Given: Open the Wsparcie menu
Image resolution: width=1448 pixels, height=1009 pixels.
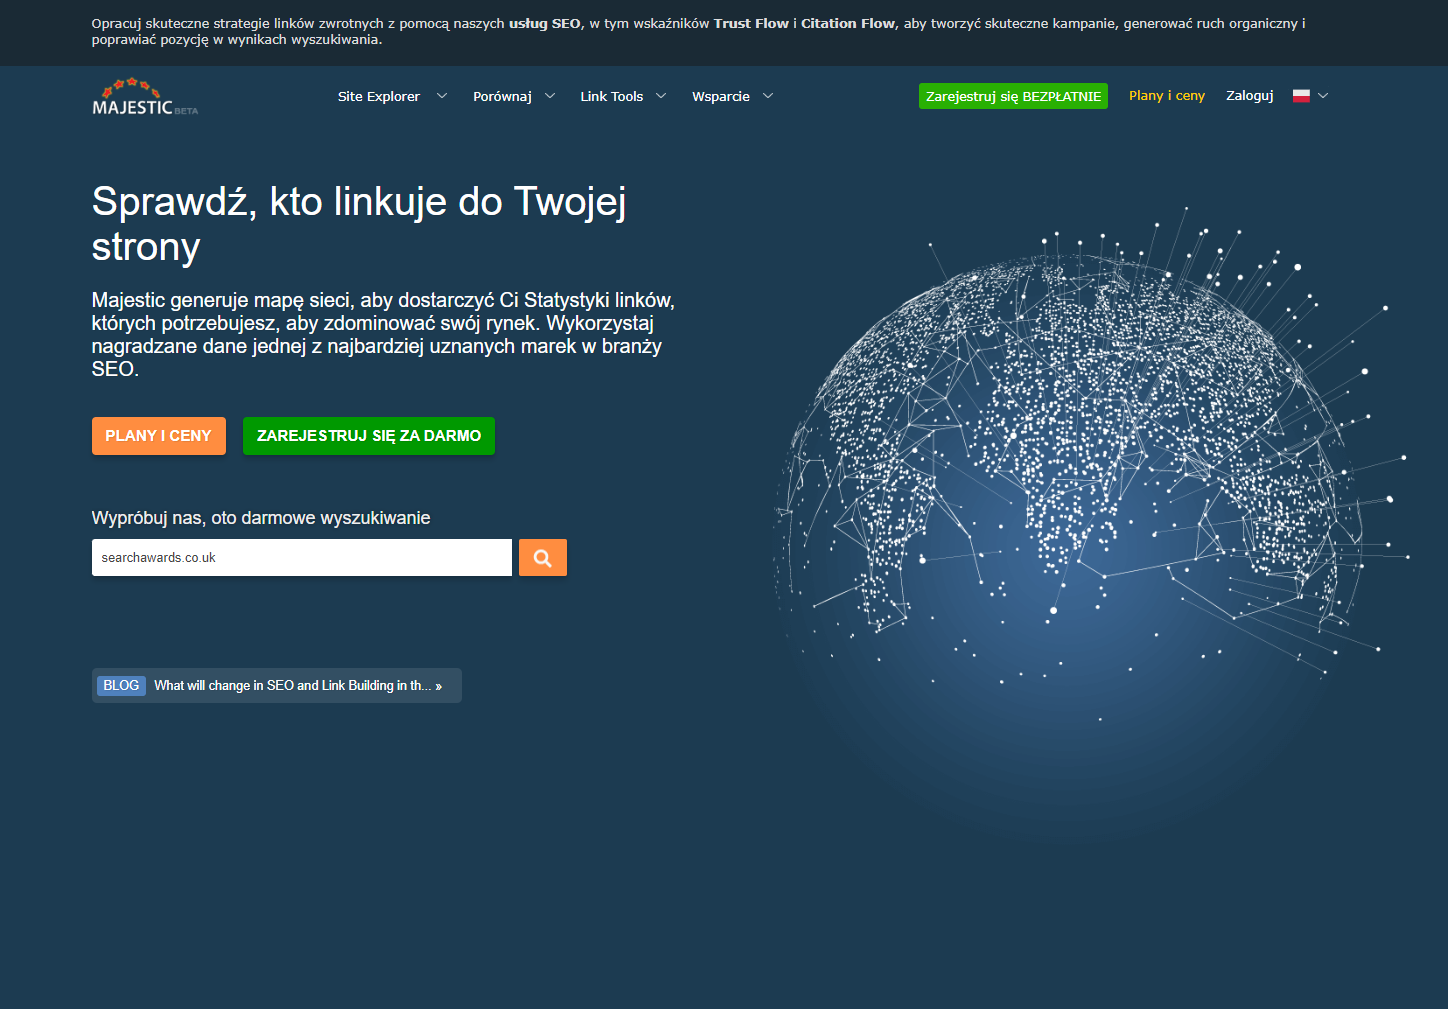Looking at the screenshot, I should click(721, 97).
